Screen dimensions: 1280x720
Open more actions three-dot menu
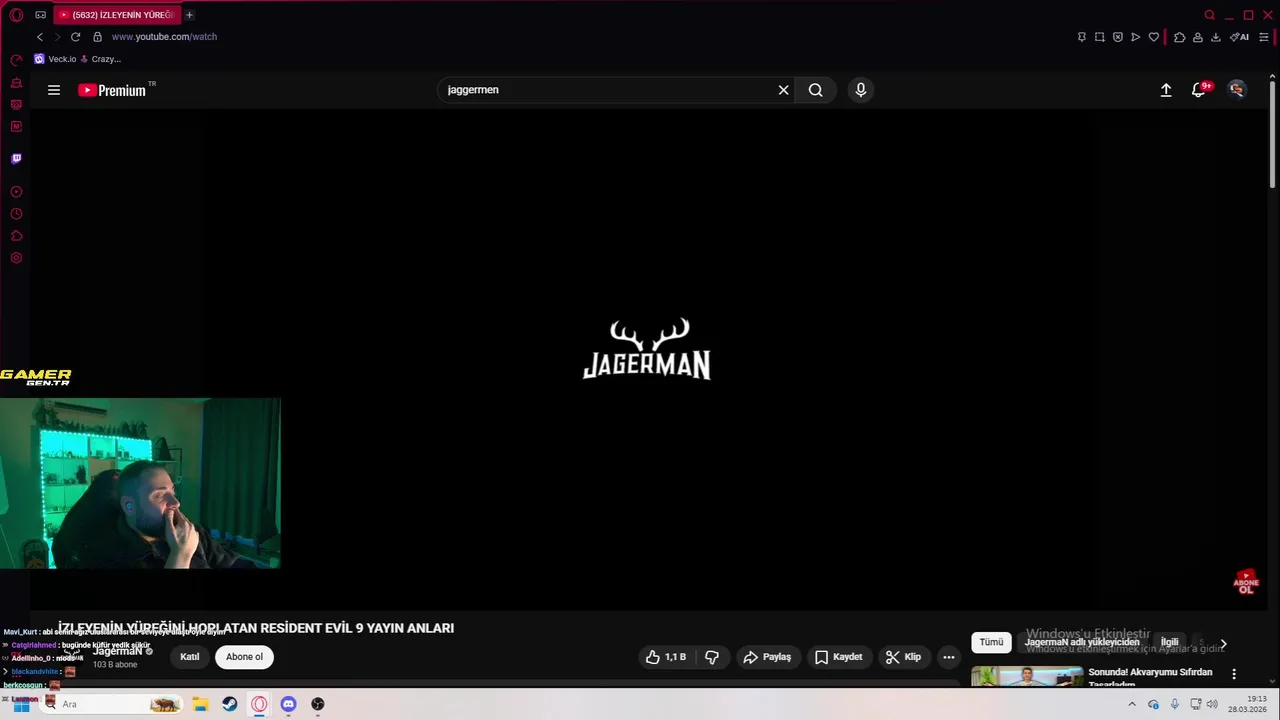[949, 657]
